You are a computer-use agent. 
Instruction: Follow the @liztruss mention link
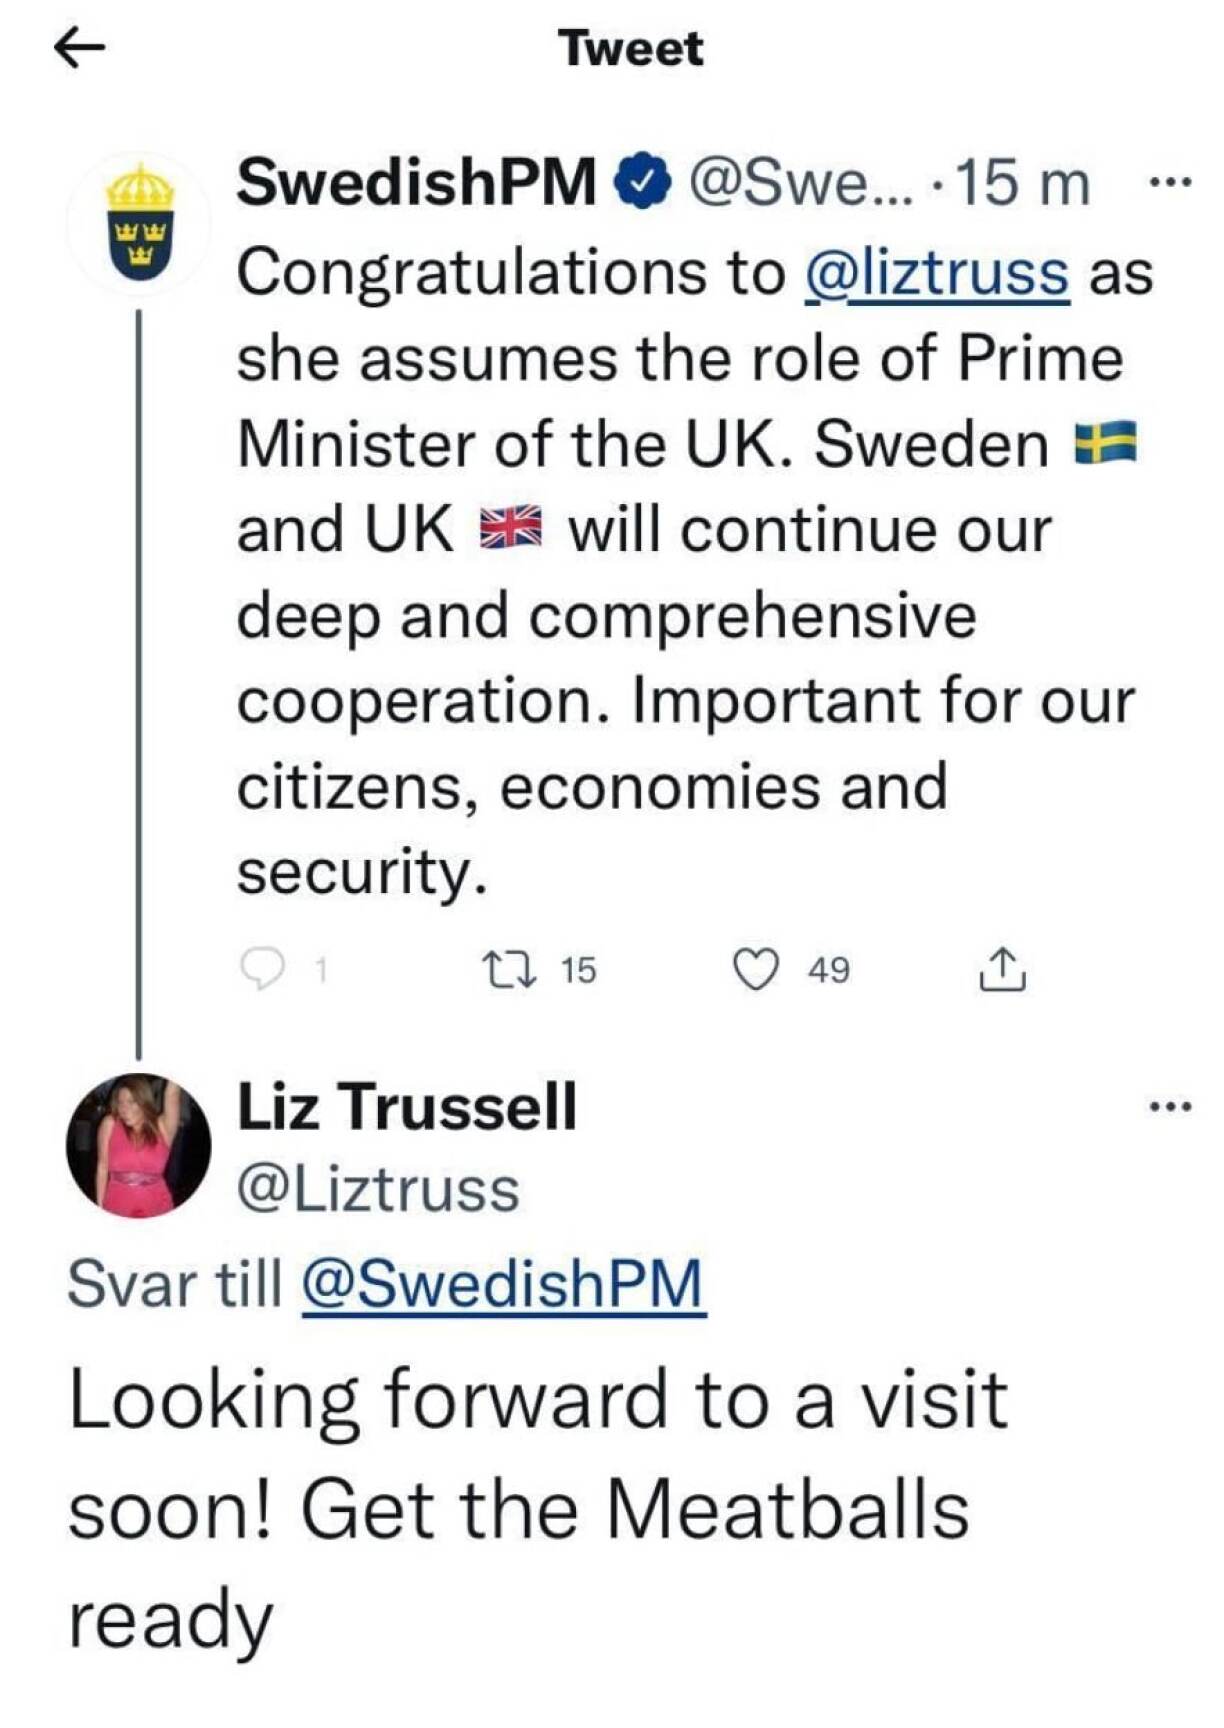[x=937, y=272]
